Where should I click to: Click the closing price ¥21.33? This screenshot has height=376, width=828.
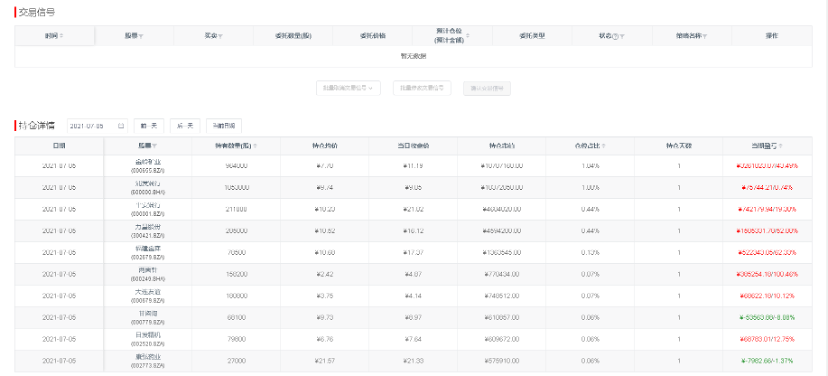(413, 361)
